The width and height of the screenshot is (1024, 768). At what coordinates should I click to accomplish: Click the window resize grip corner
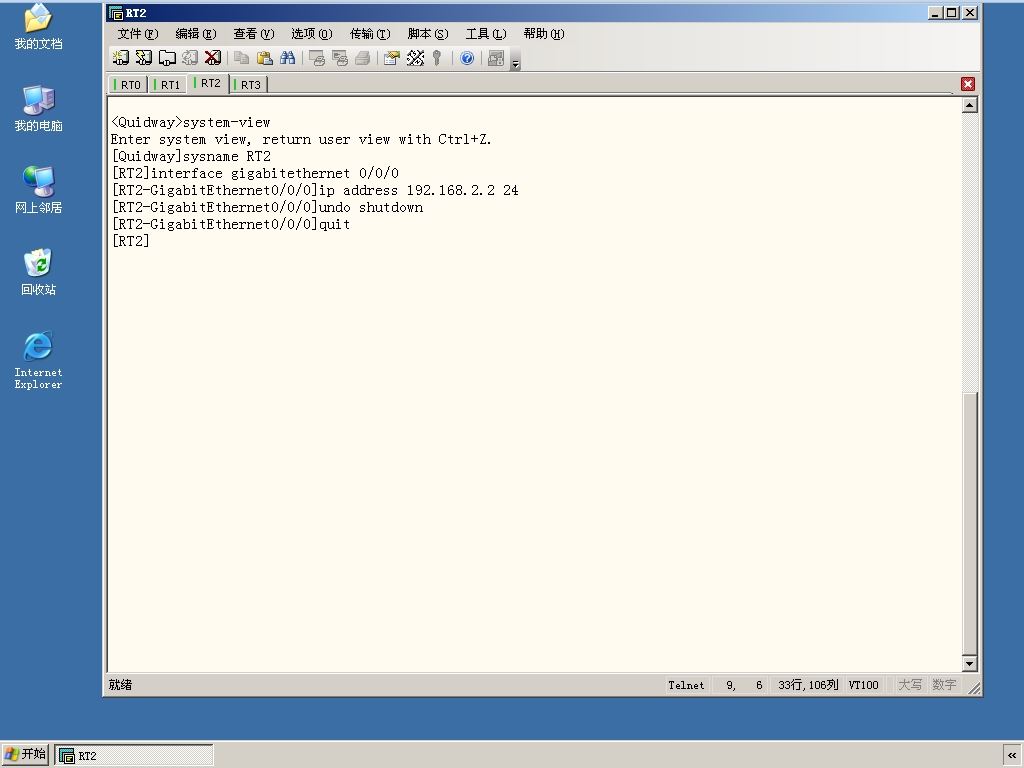[974, 688]
